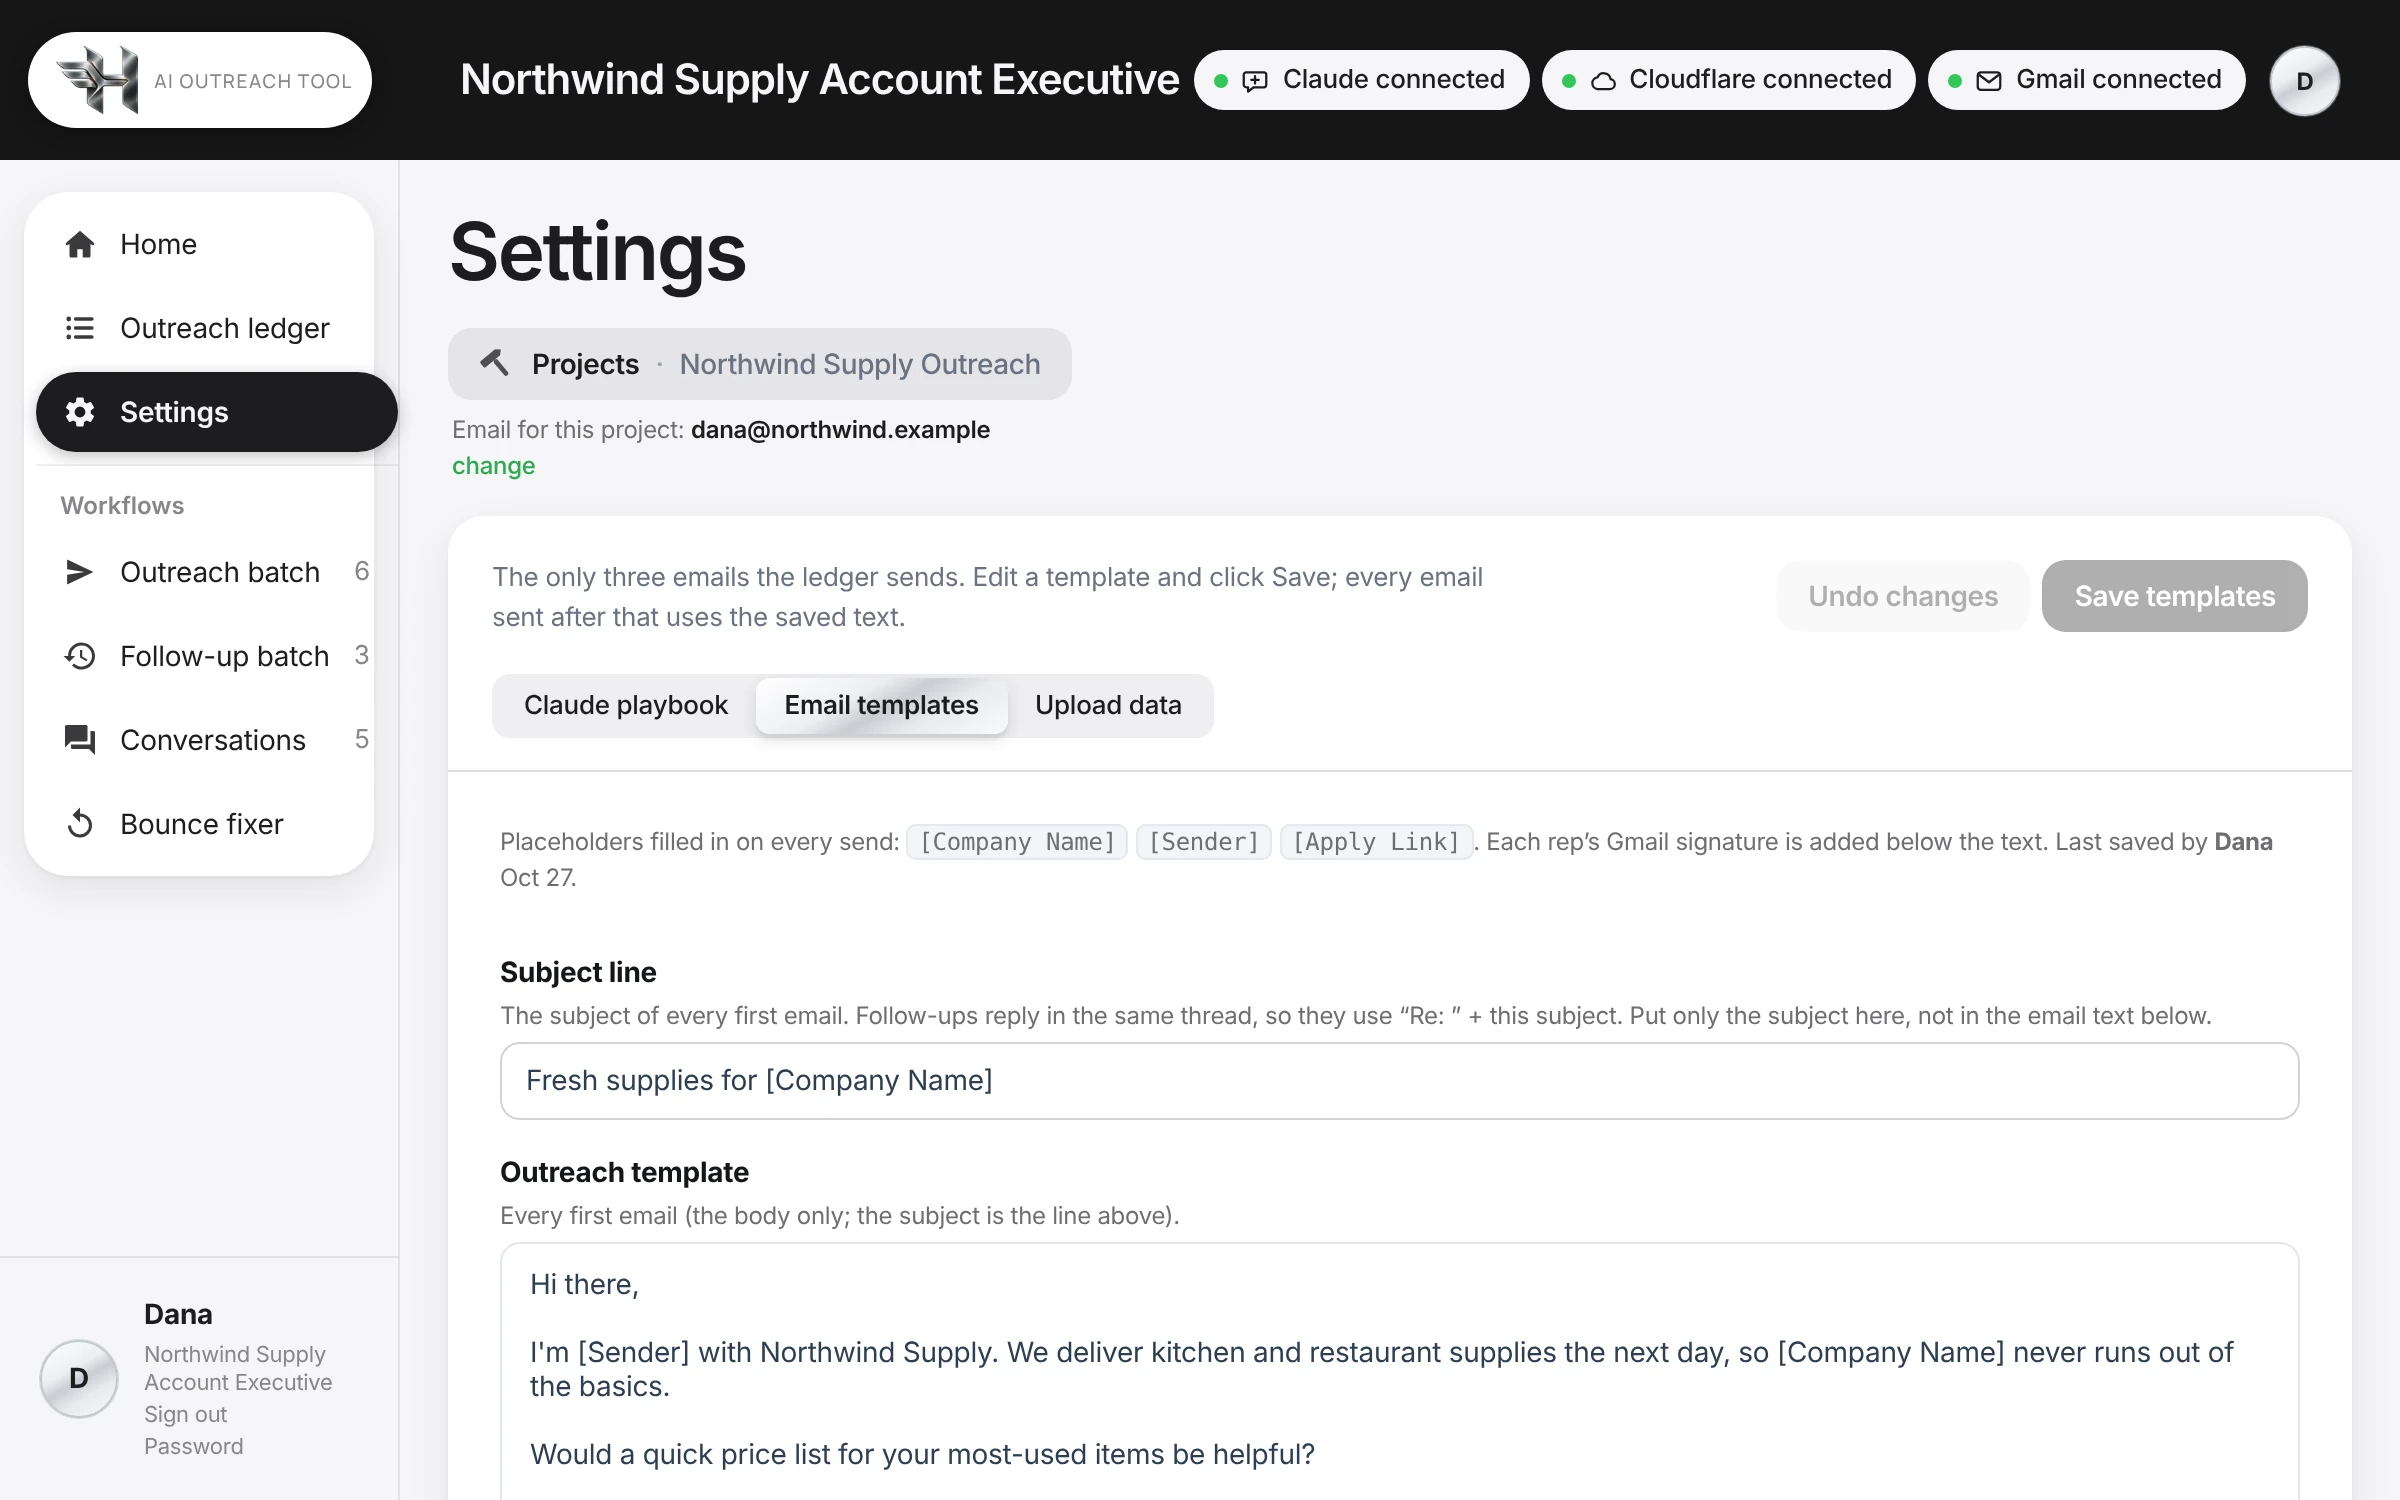Click the Conversations chat bubbles icon
The image size is (2400, 1500).
coord(80,740)
